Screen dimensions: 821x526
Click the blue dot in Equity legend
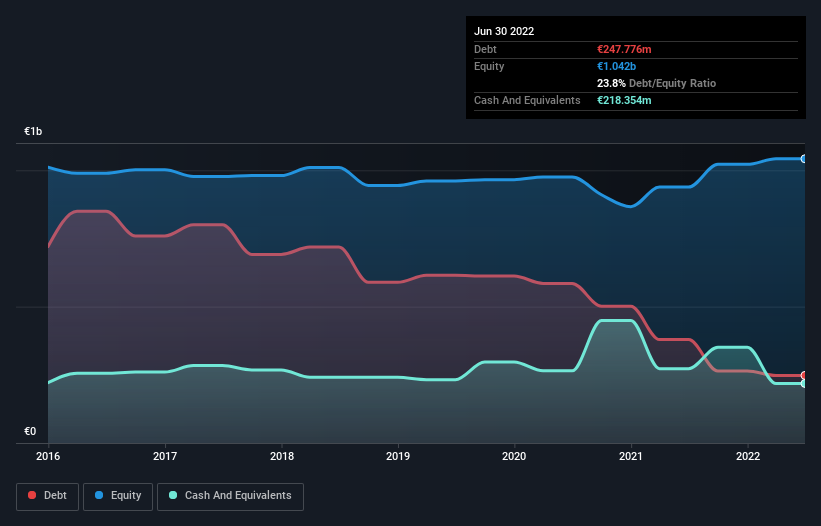[99, 495]
